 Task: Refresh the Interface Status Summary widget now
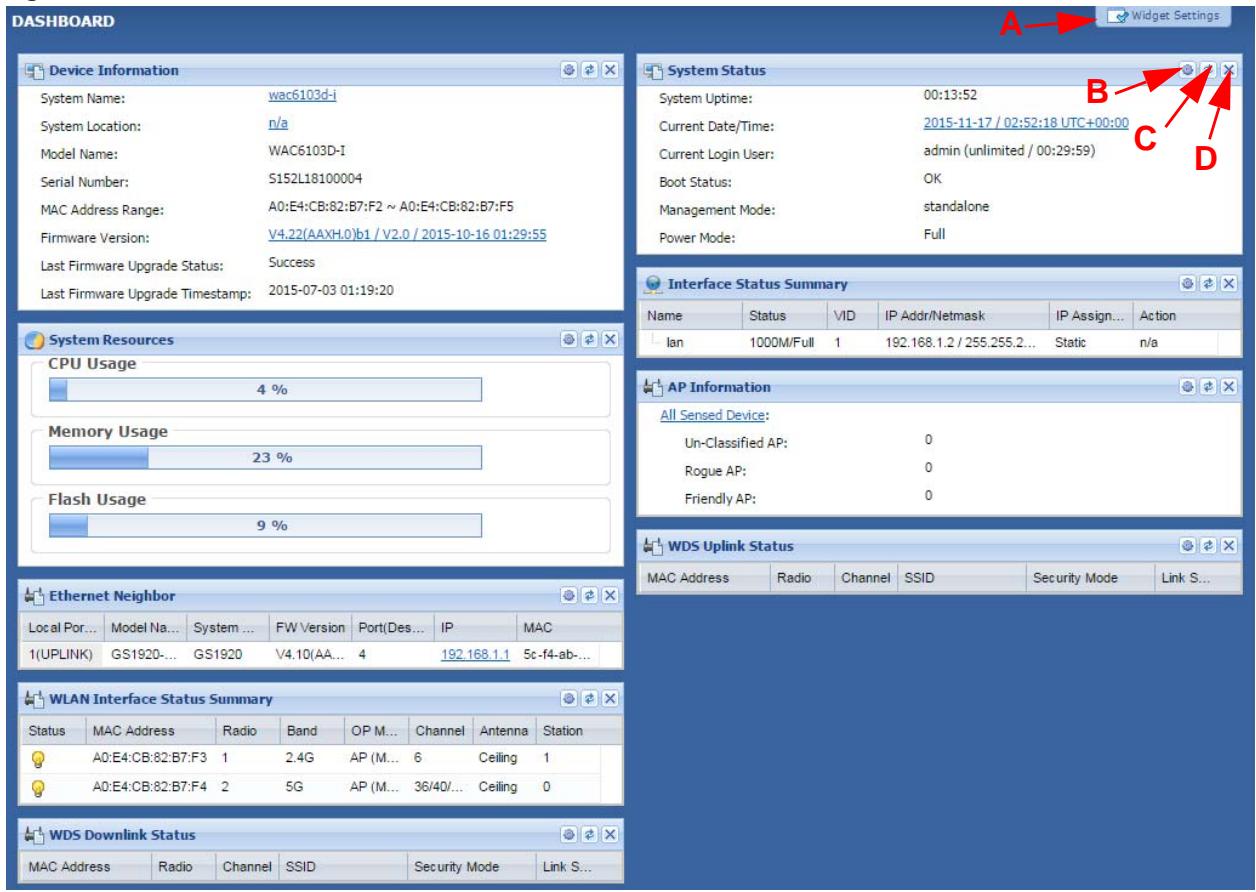(x=1208, y=285)
